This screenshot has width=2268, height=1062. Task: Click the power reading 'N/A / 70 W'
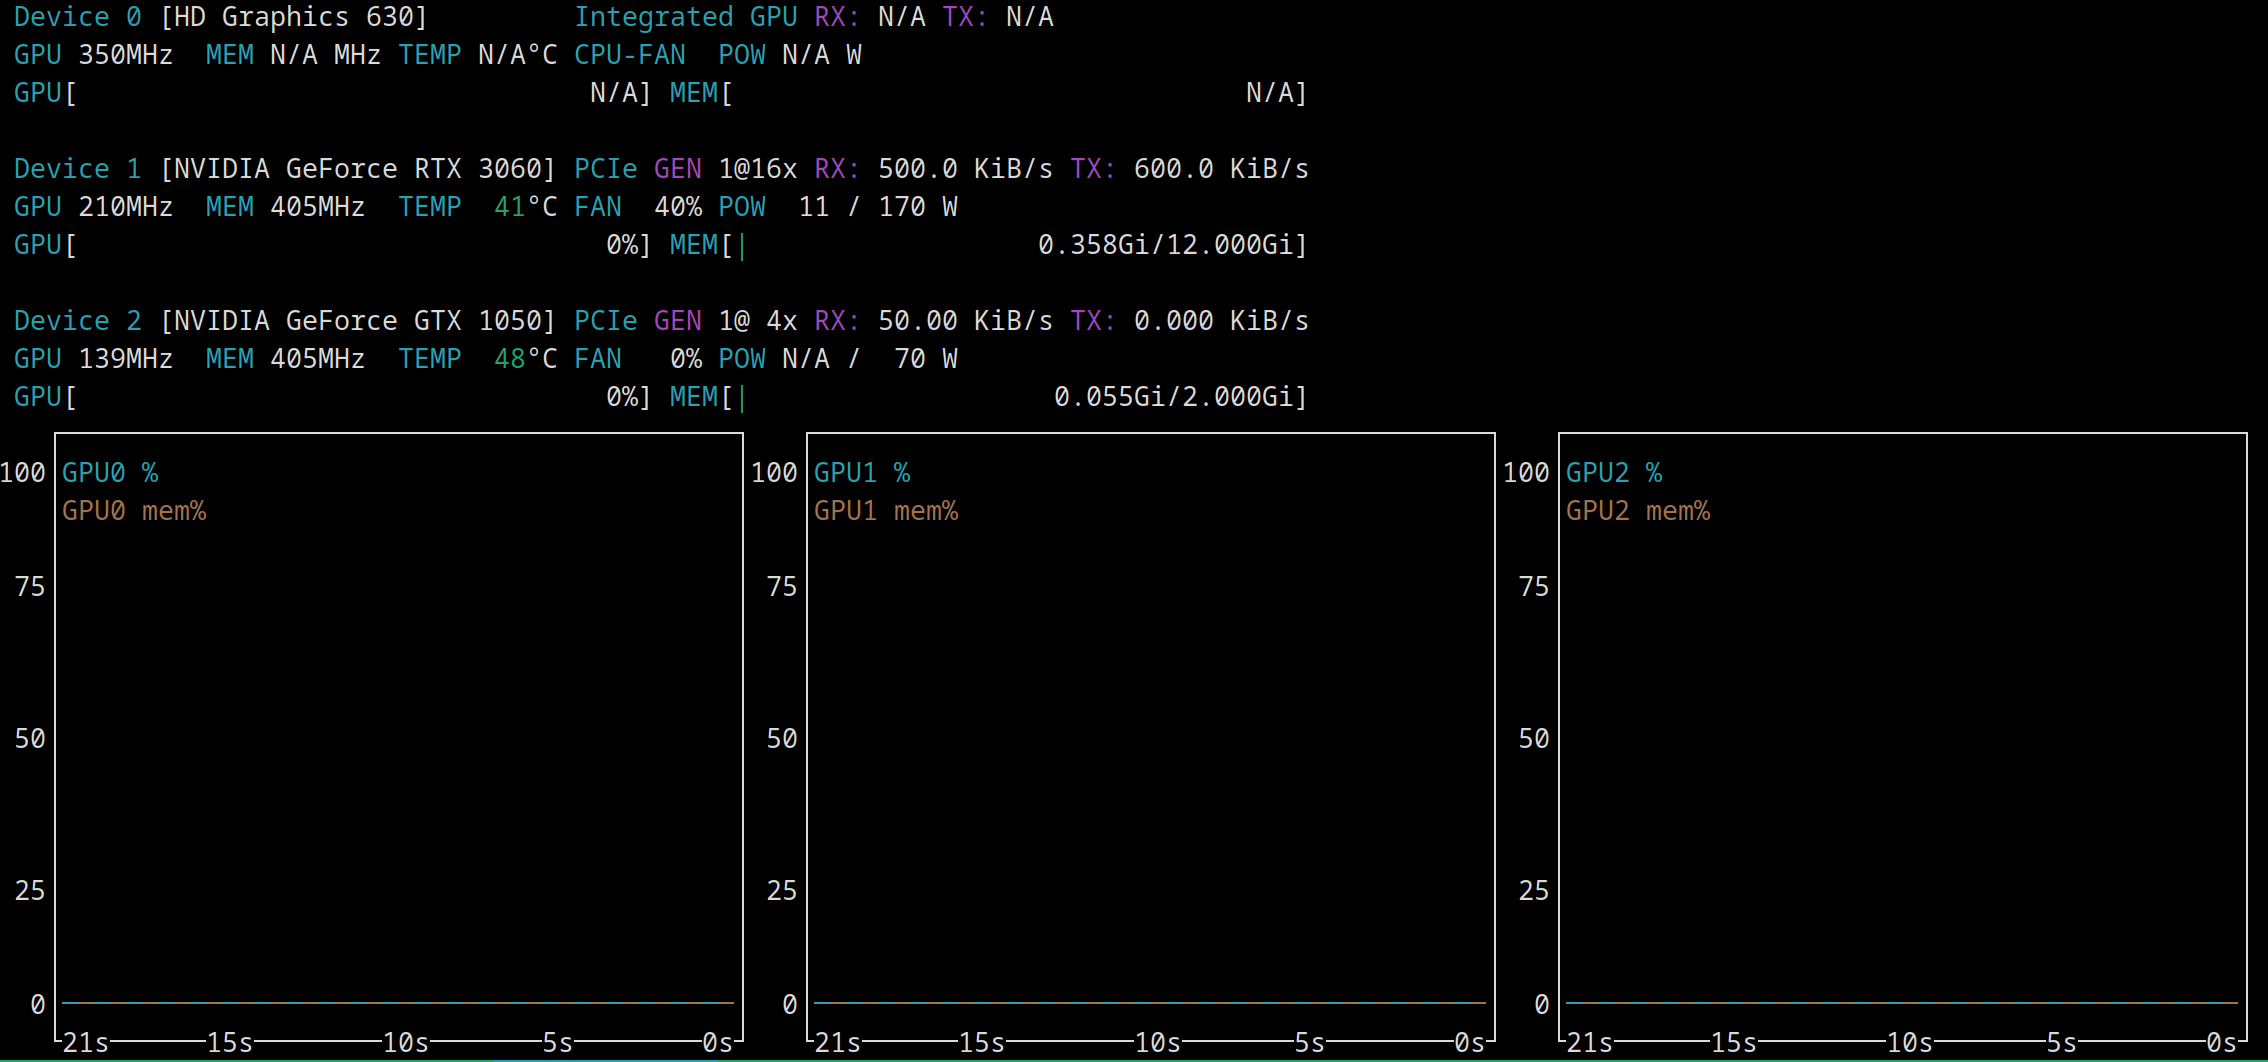click(869, 359)
